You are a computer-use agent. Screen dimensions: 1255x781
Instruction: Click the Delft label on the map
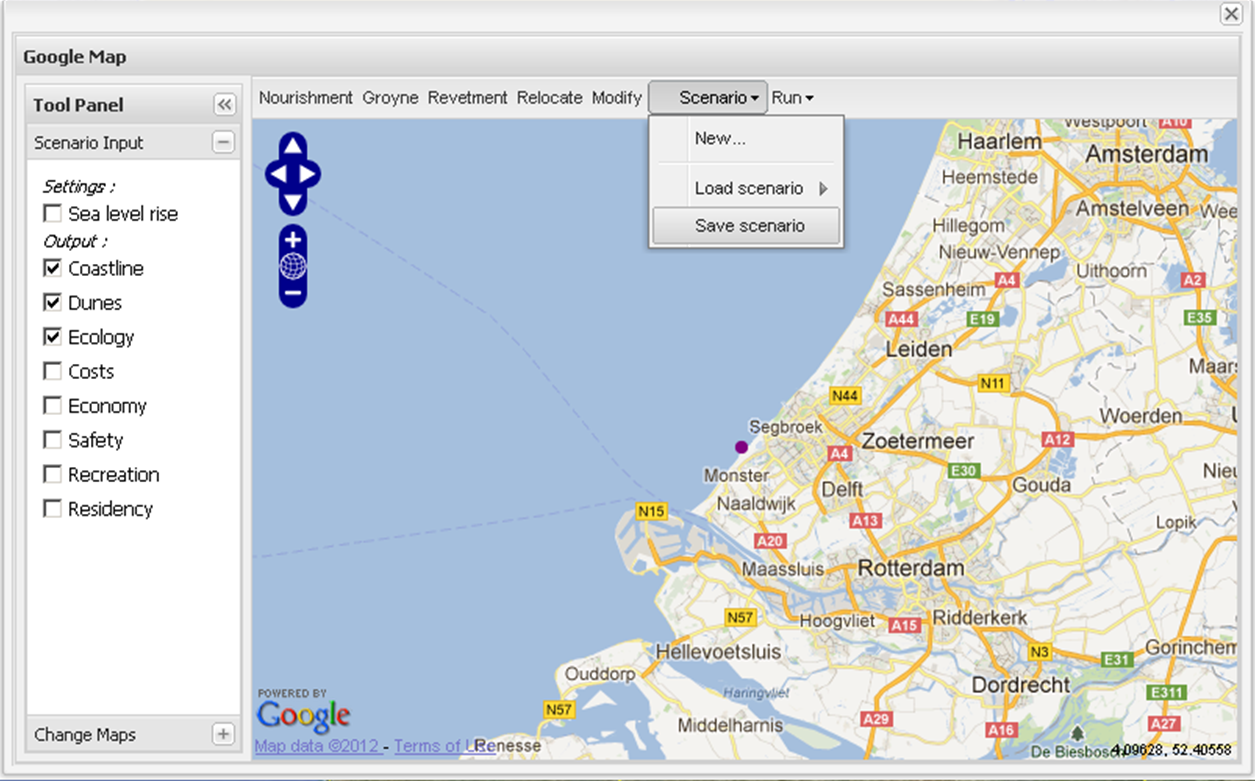[842, 490]
